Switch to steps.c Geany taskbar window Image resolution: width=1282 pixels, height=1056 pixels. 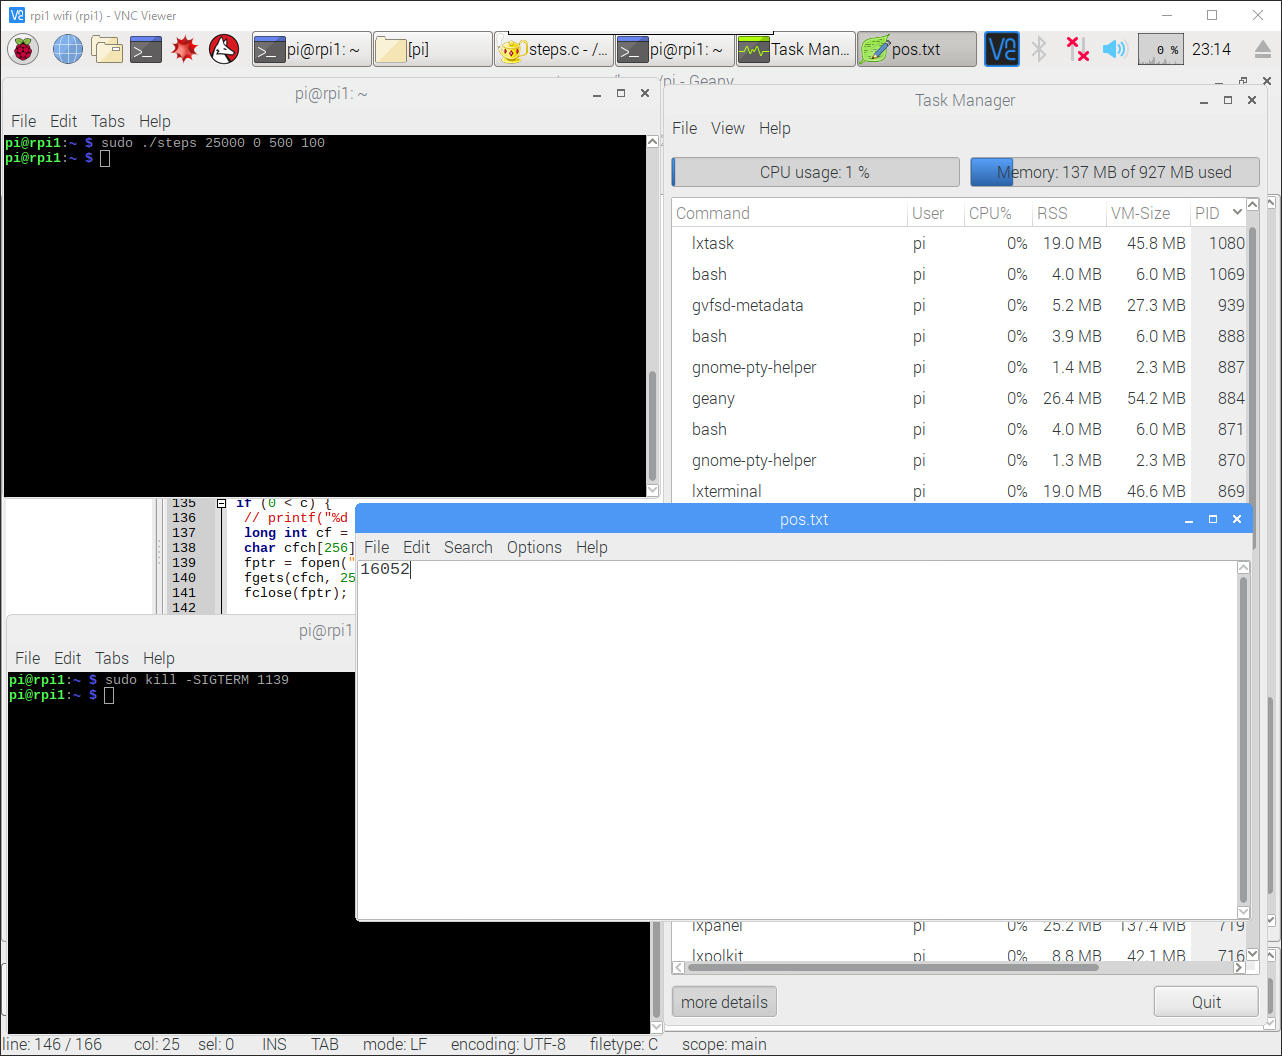tap(554, 49)
